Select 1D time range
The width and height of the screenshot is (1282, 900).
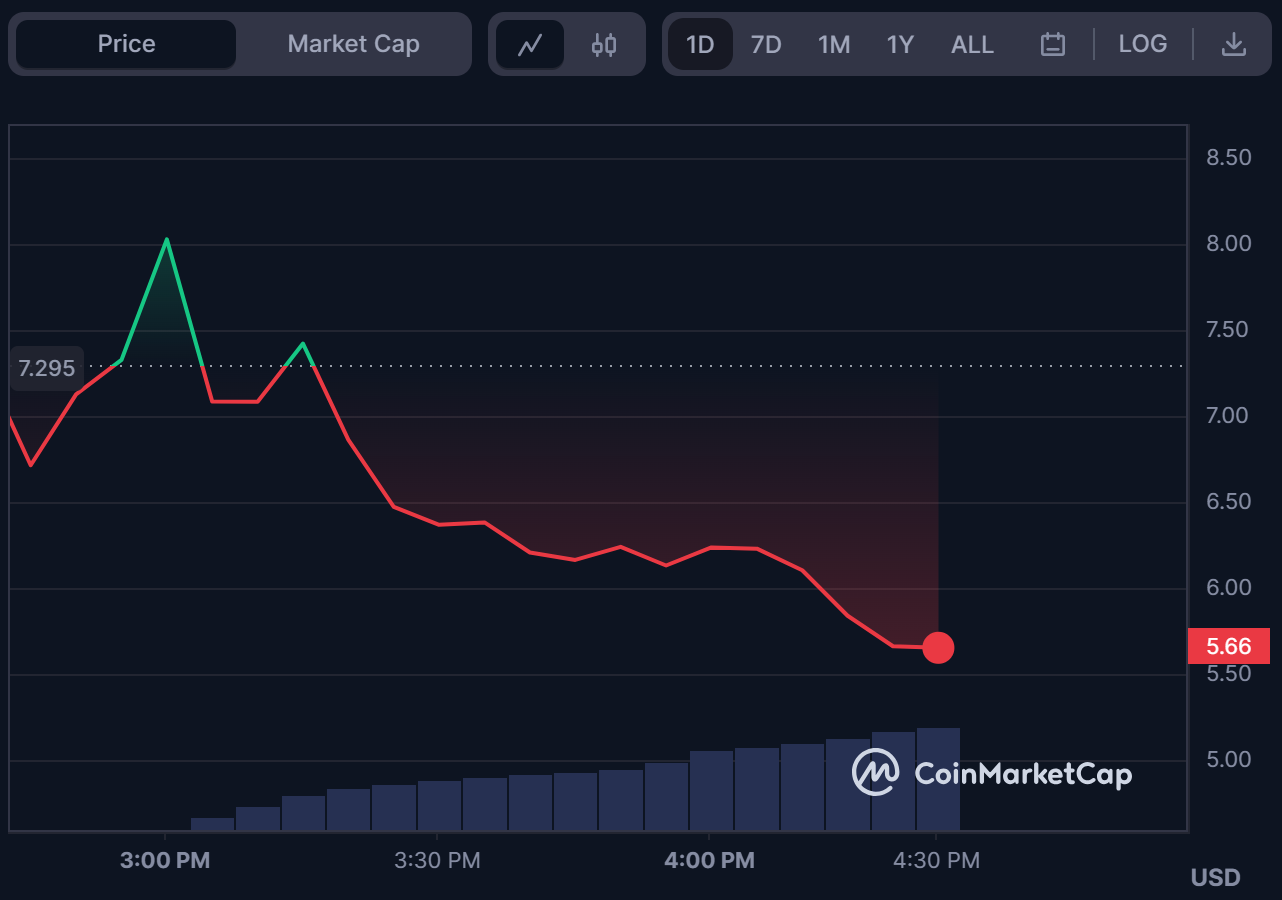click(x=700, y=44)
